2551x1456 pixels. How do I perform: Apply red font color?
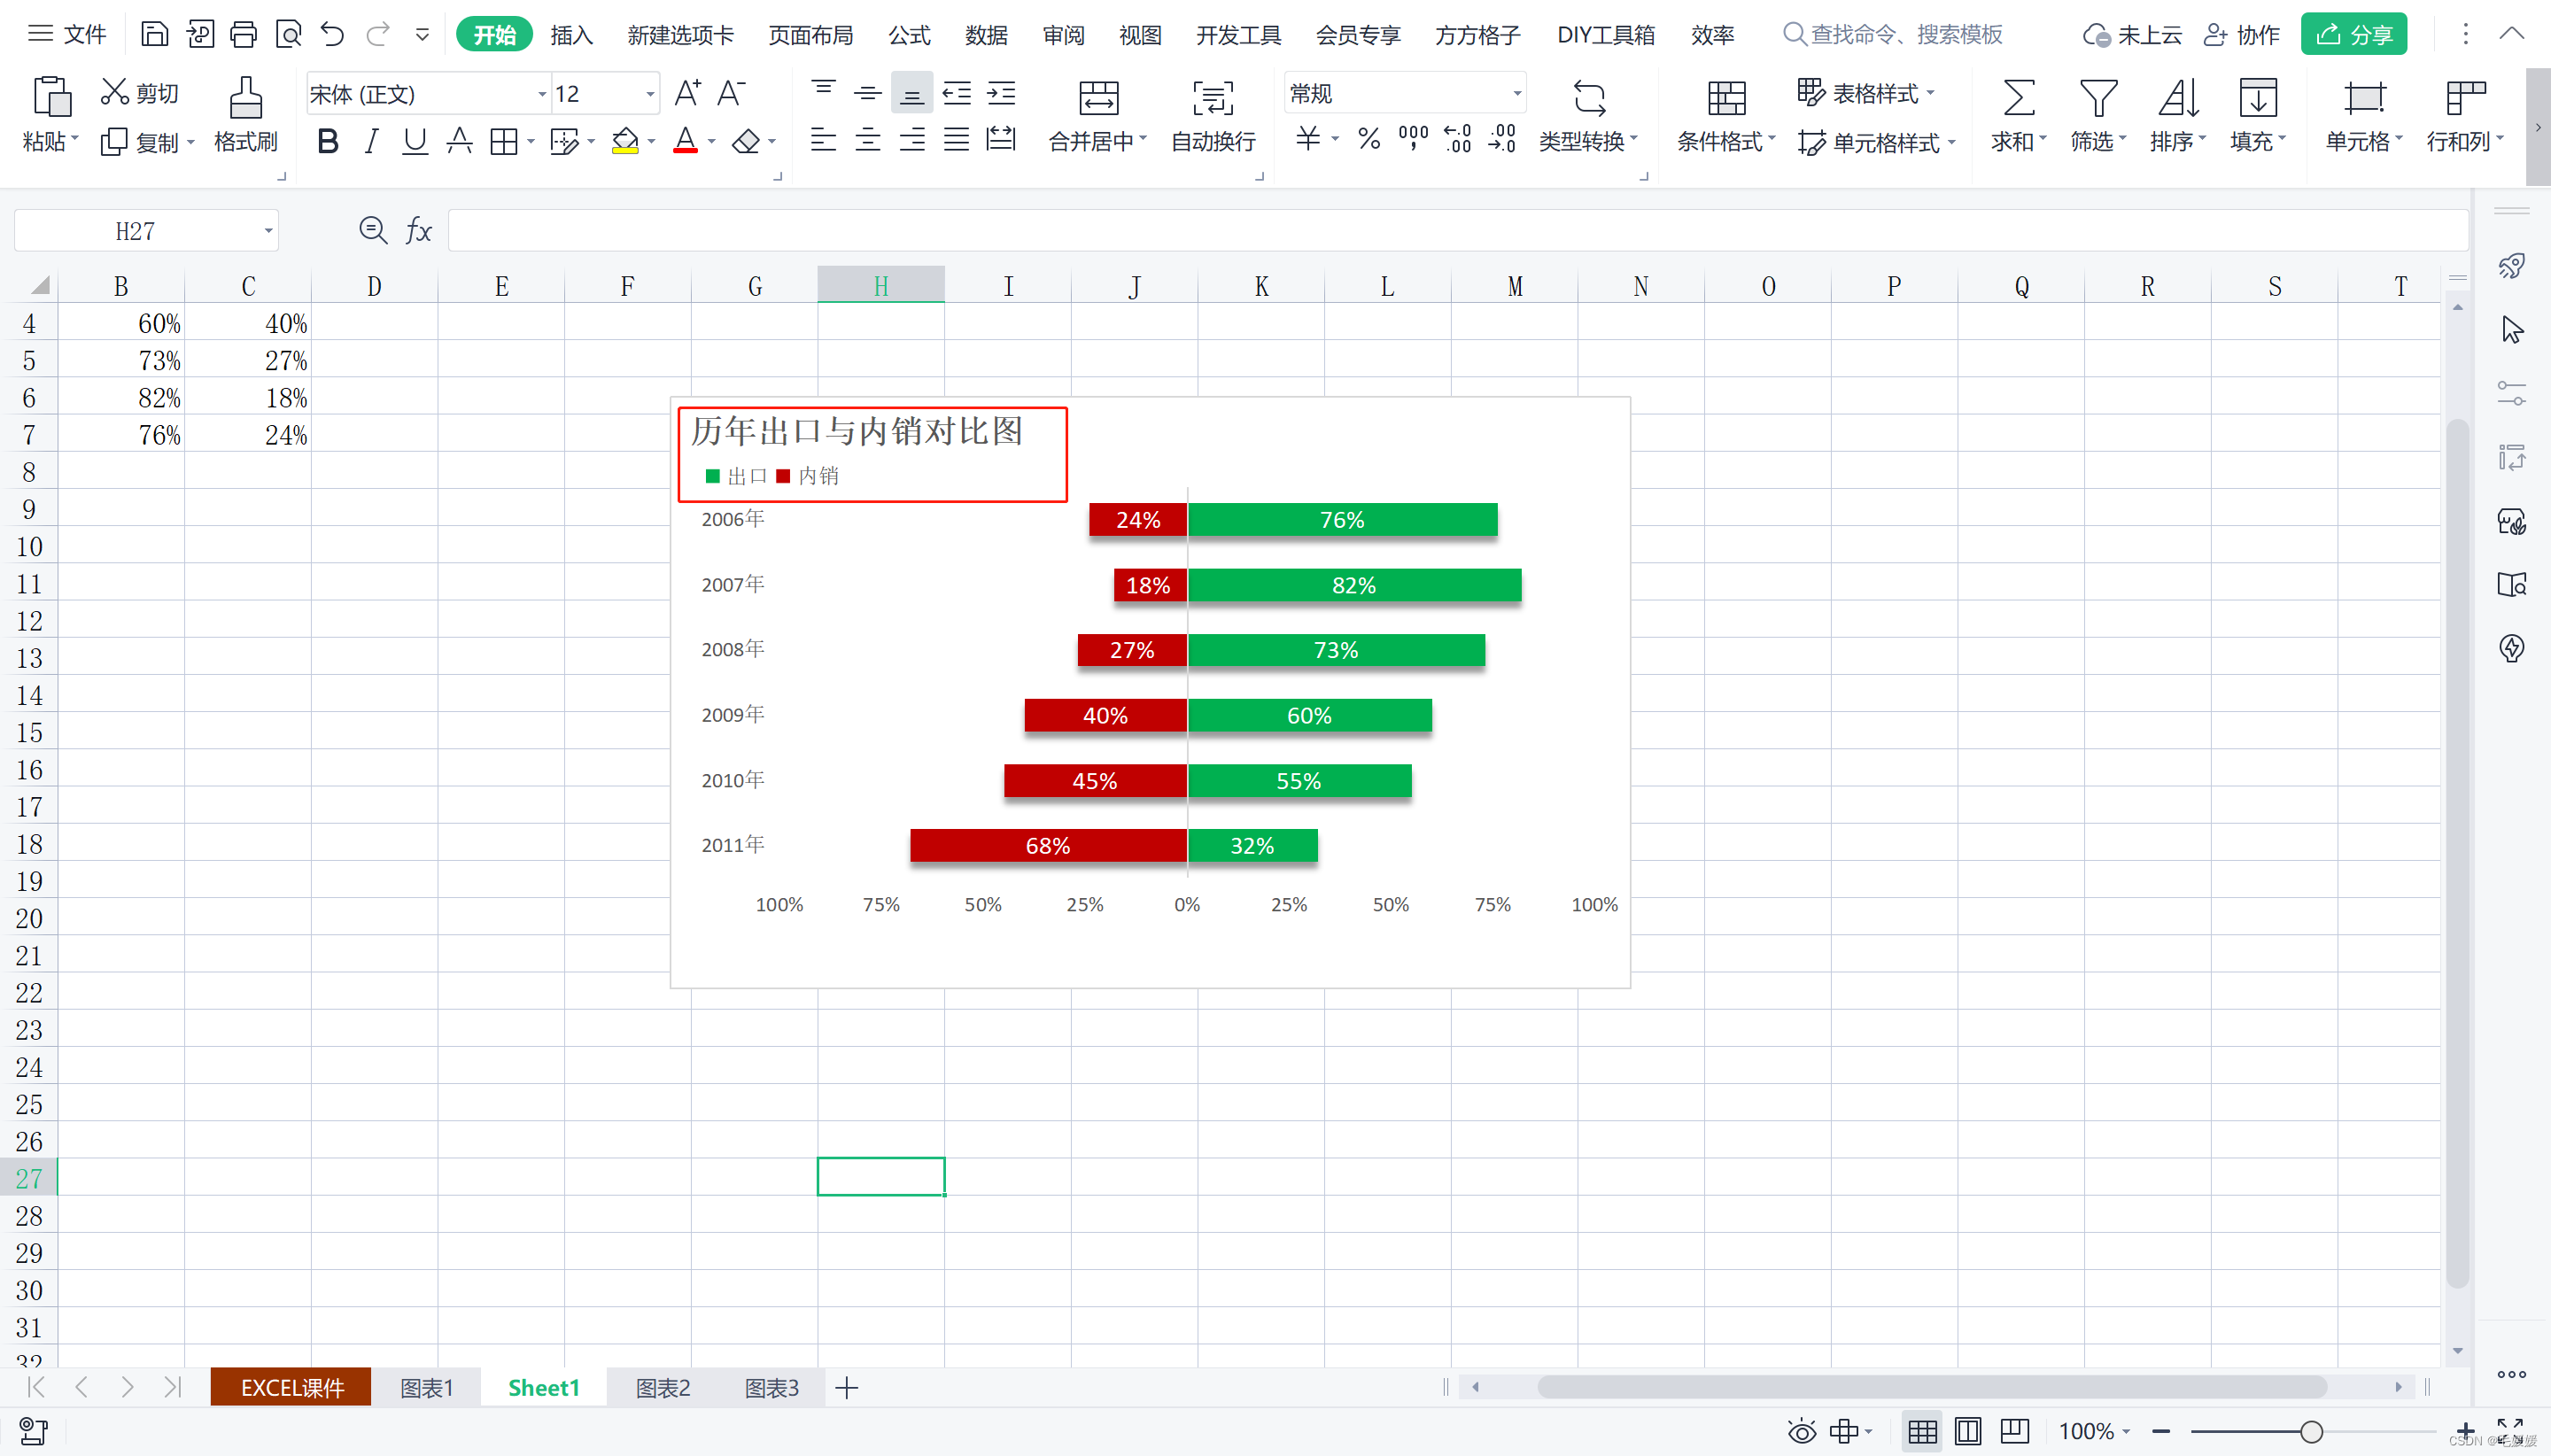(685, 141)
